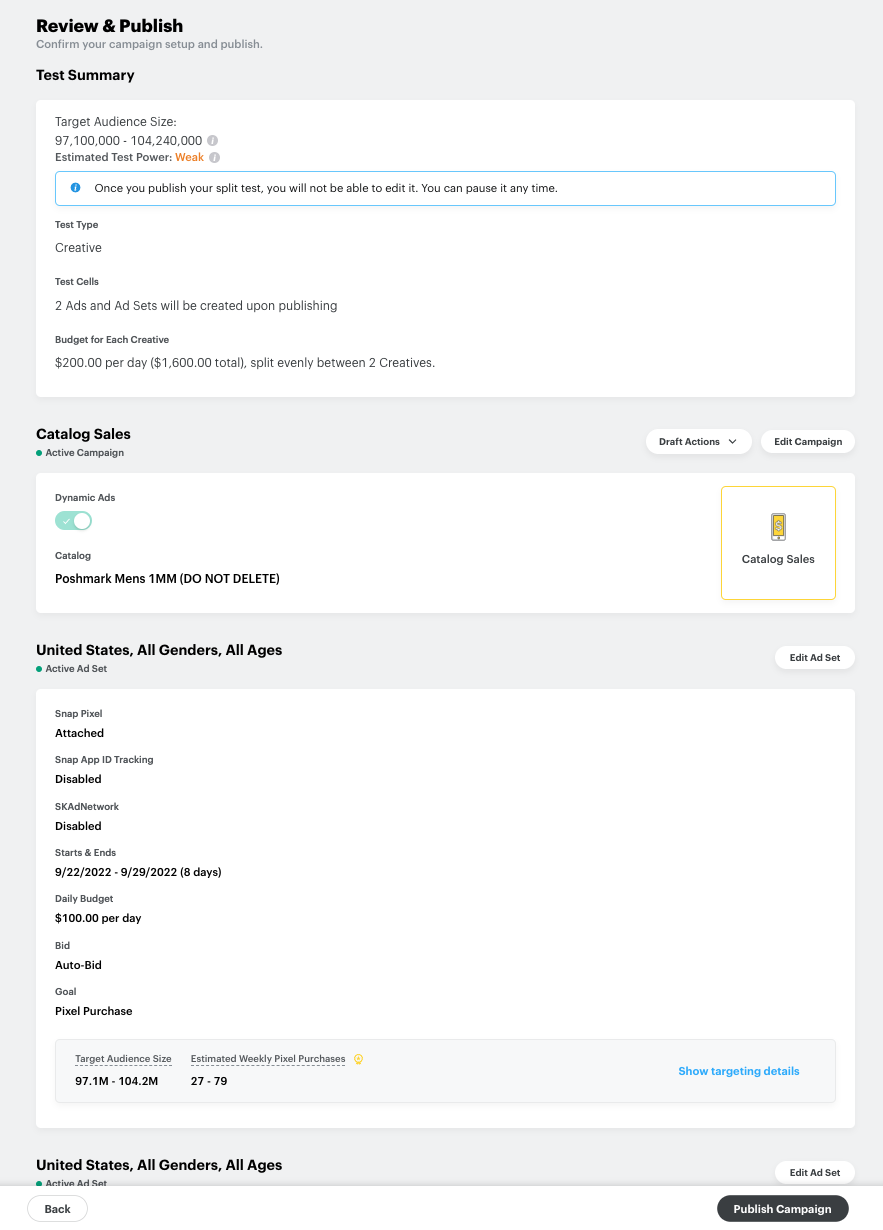Click info icon beside the audience size range
The width and height of the screenshot is (883, 1230).
[212, 141]
